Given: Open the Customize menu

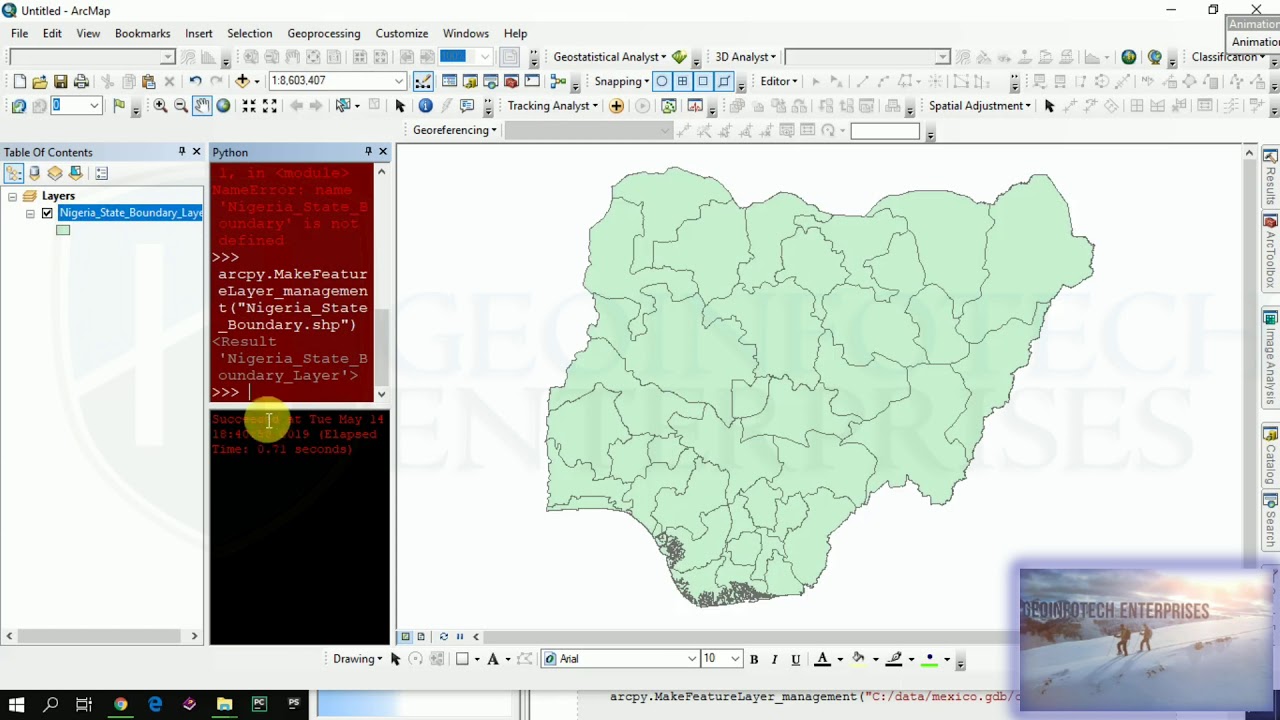Looking at the screenshot, I should 401,33.
